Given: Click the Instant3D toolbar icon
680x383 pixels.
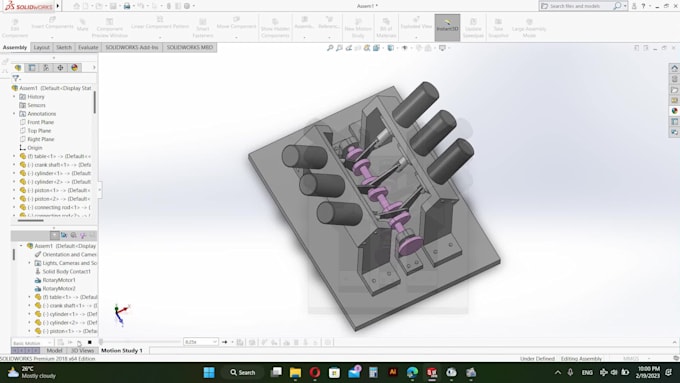Looking at the screenshot, I should (x=447, y=27).
